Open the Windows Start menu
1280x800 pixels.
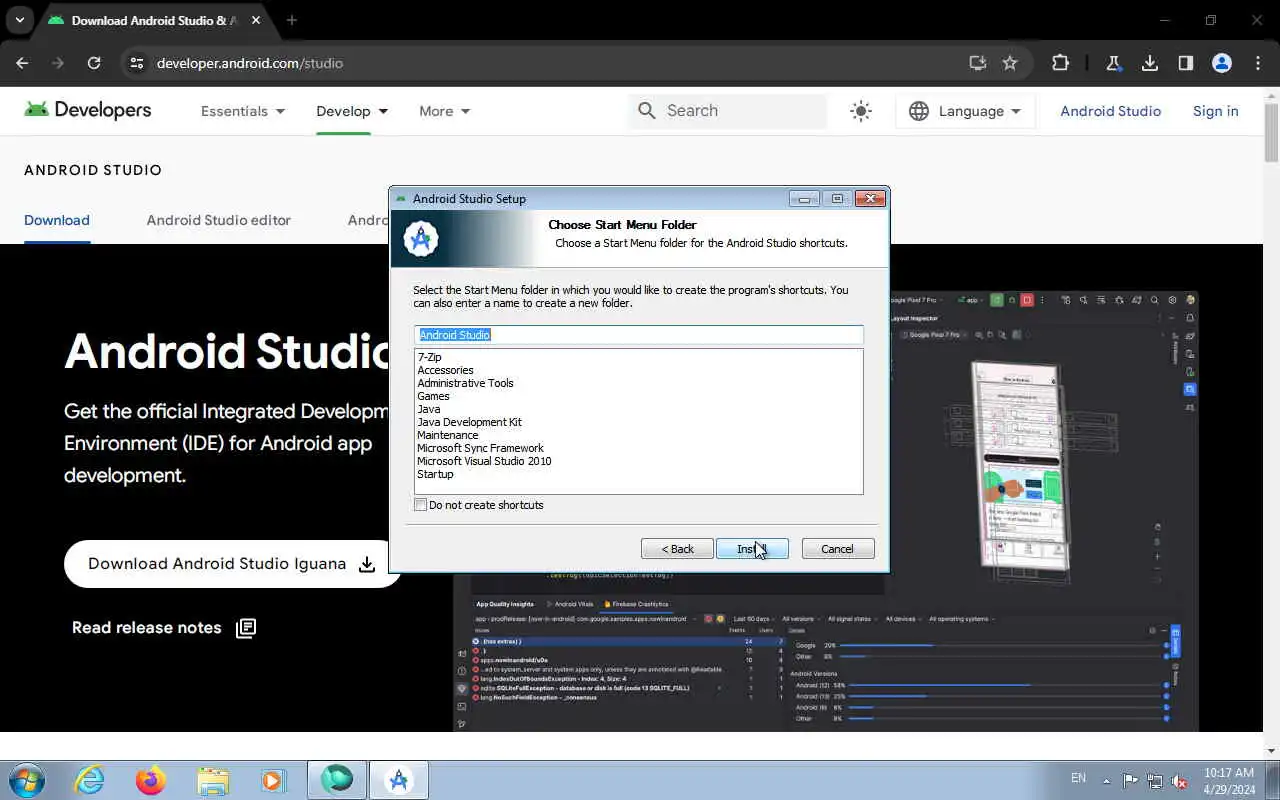tap(27, 779)
